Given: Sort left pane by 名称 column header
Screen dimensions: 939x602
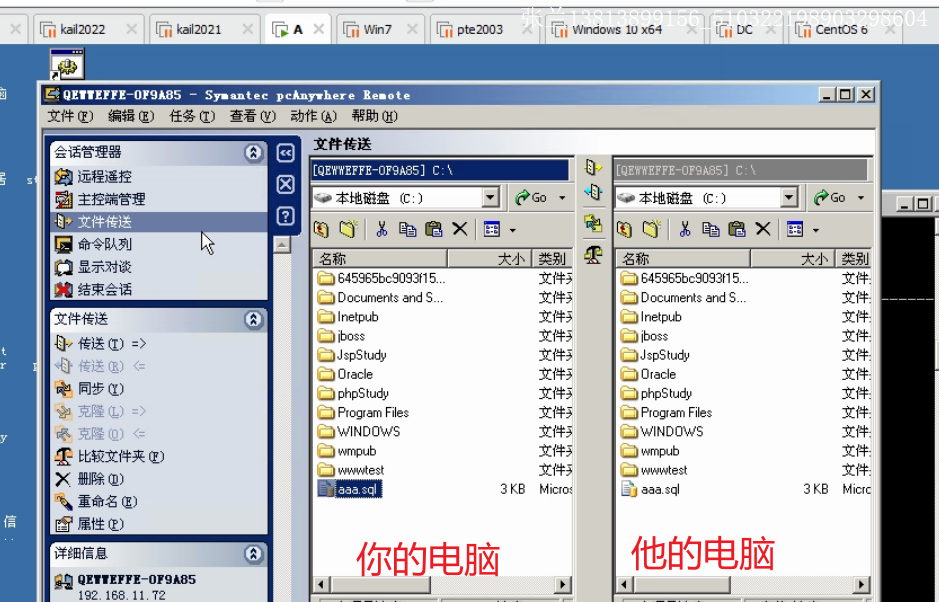Looking at the screenshot, I should click(x=380, y=259).
